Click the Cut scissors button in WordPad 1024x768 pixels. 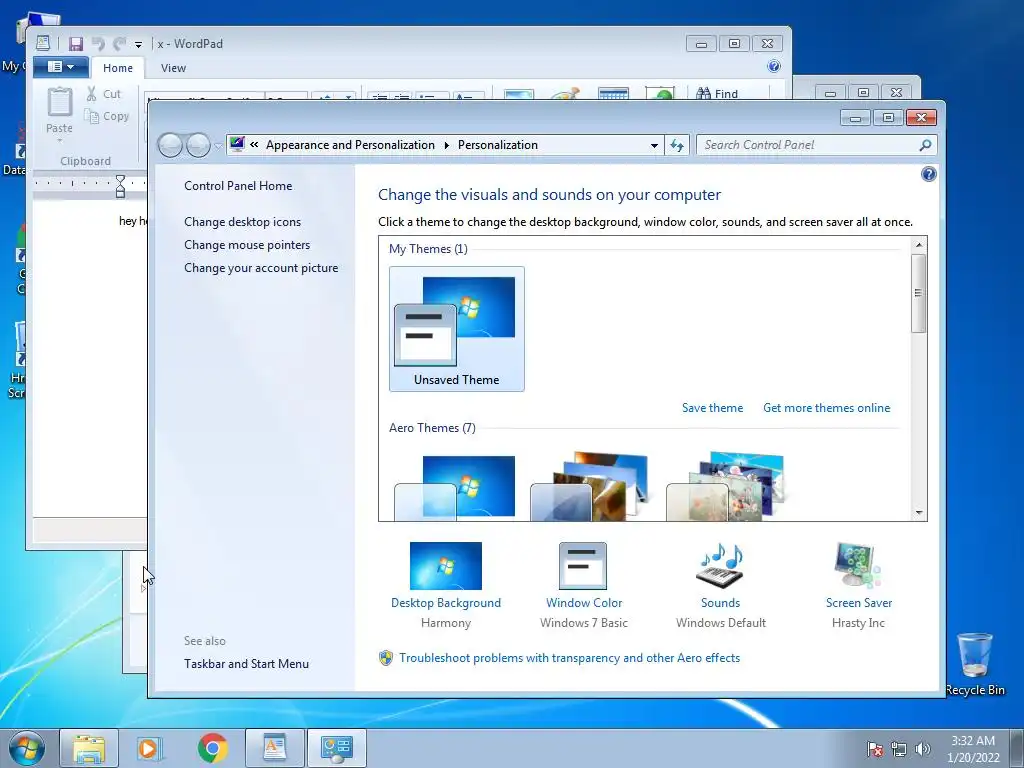[104, 94]
